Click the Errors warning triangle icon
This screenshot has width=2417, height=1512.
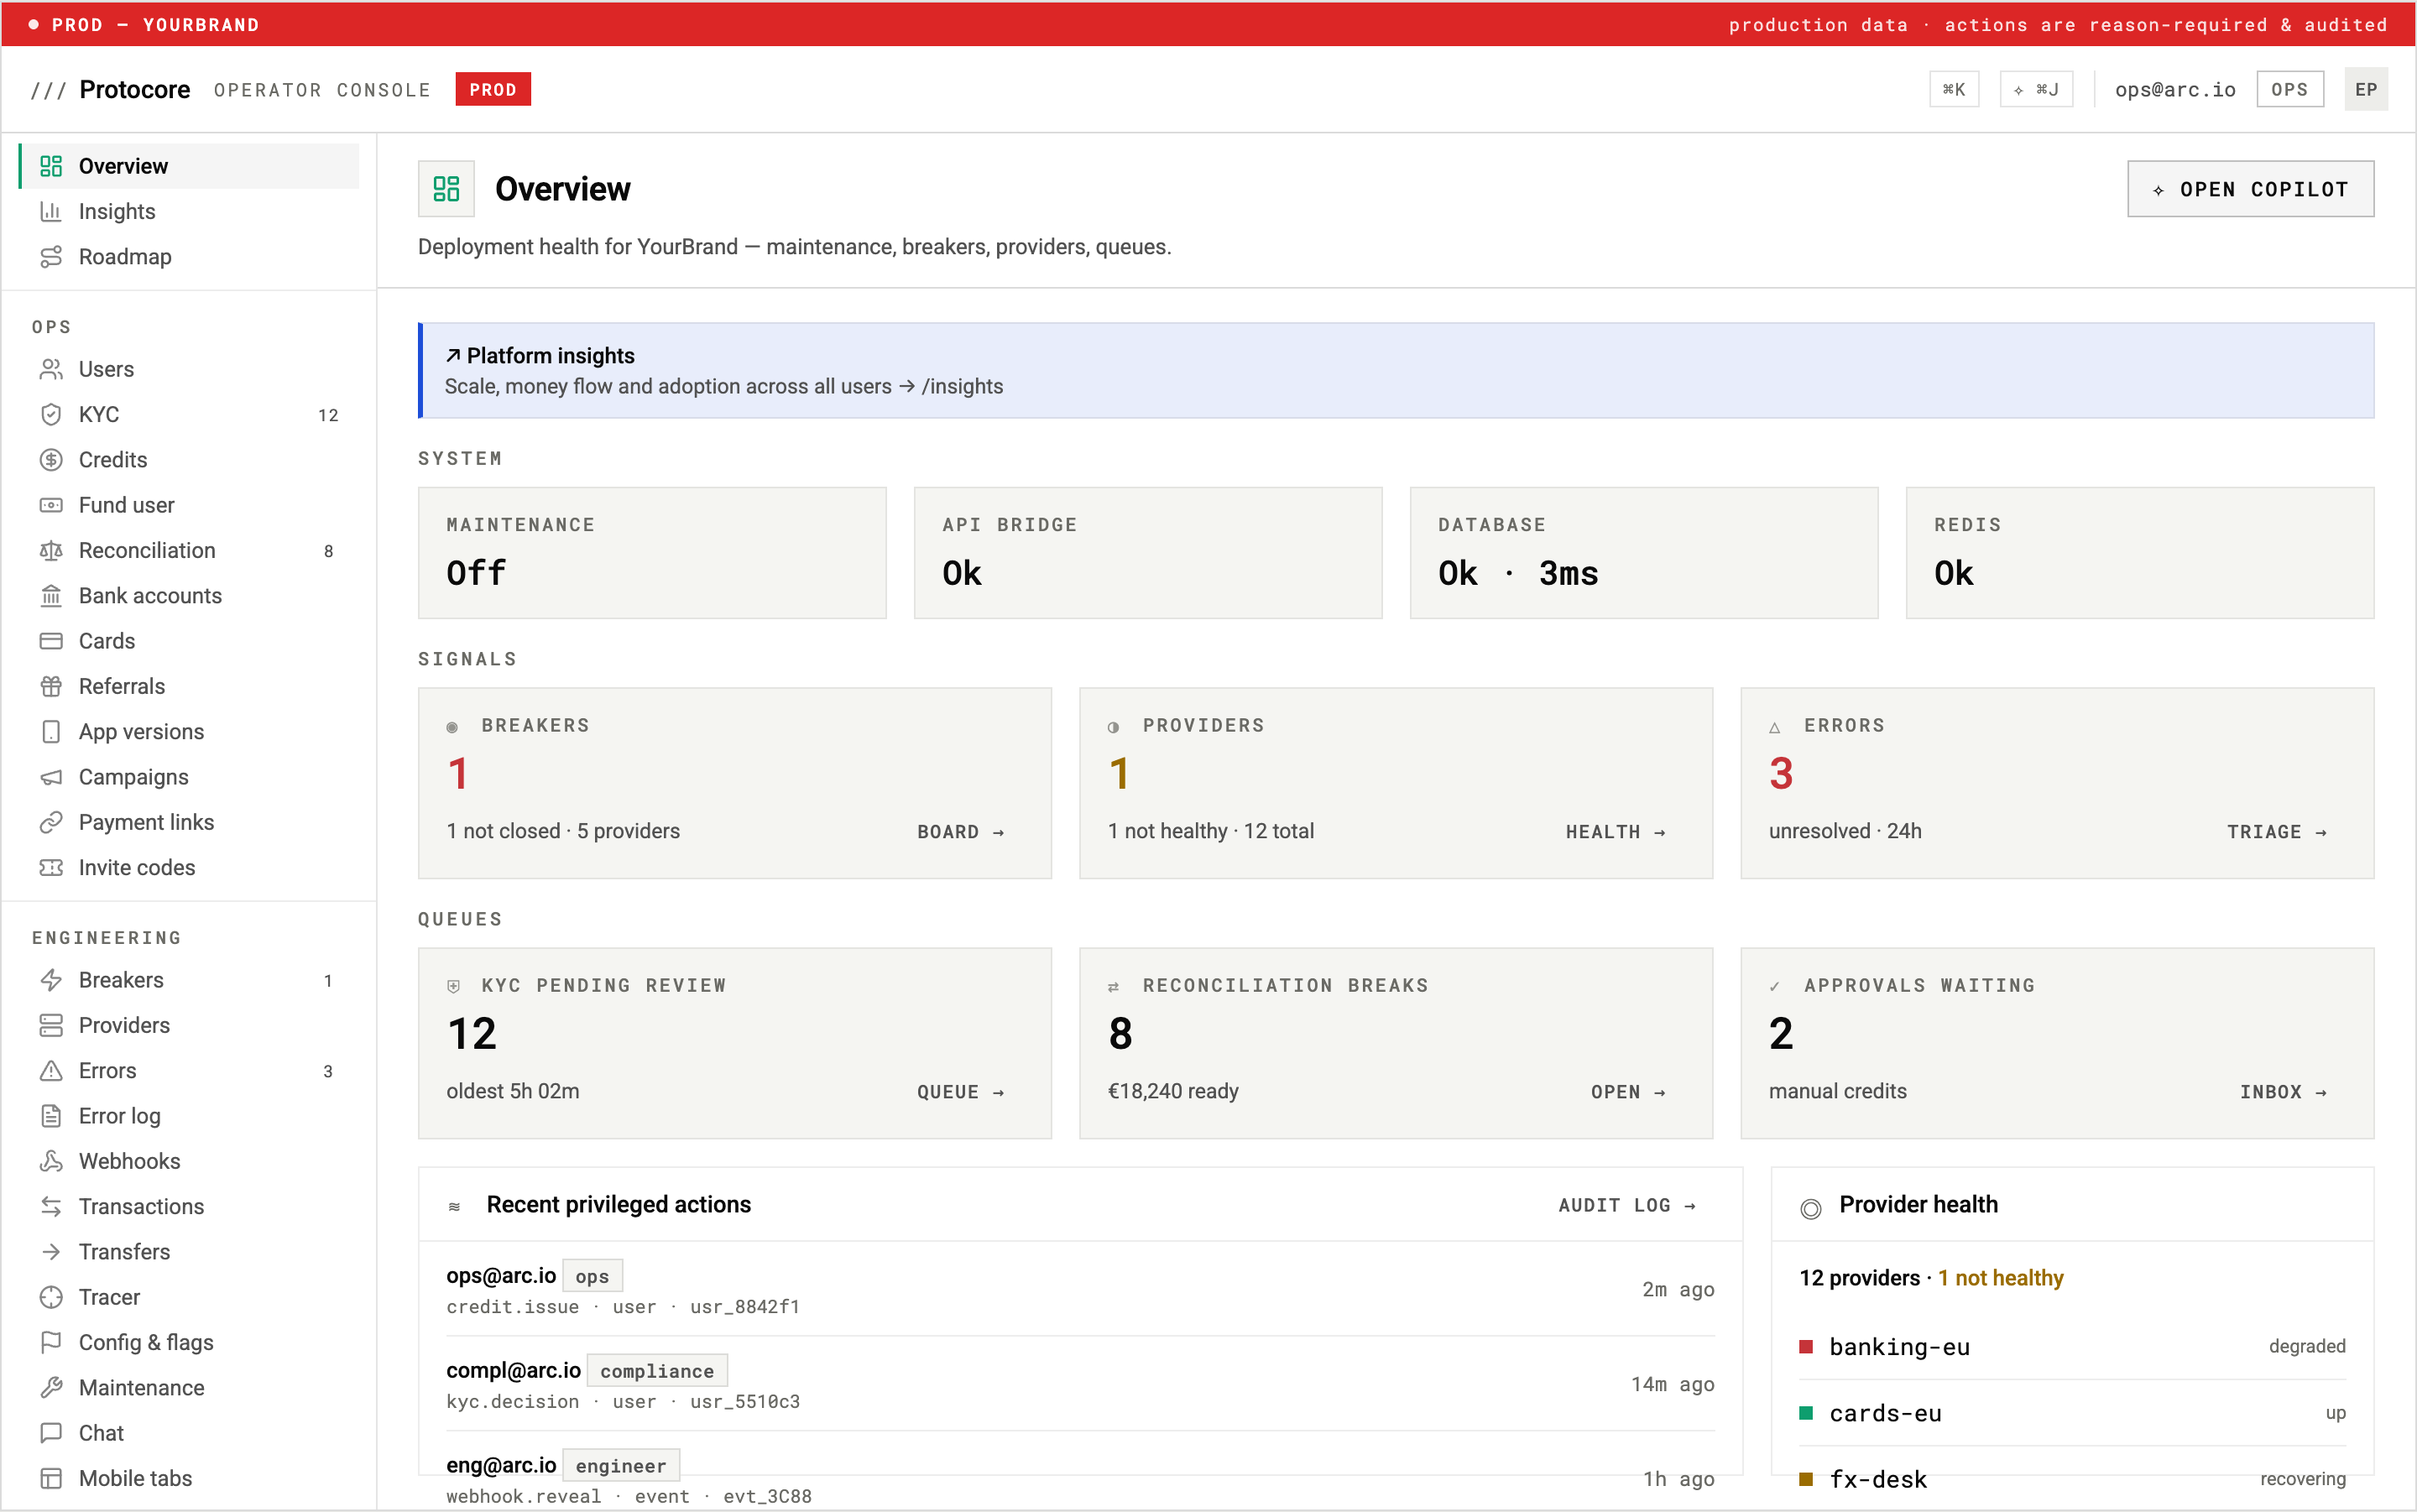51,1071
